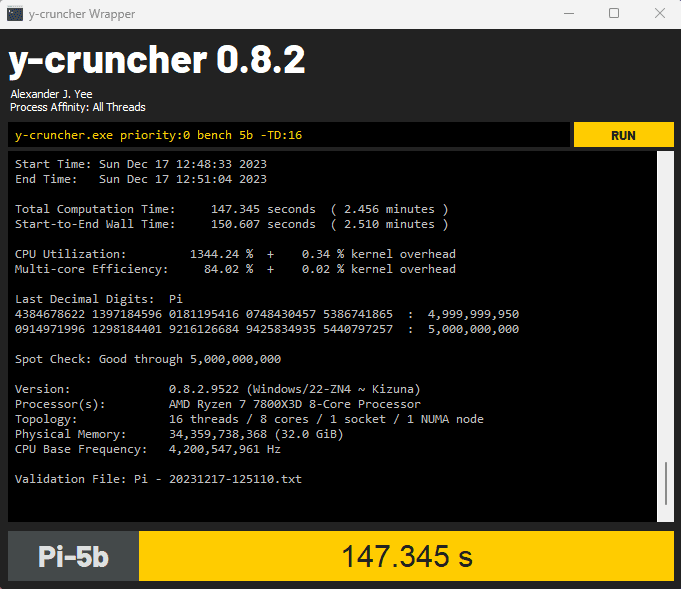
Task: Click the Total Computation Time line
Action: pos(231,209)
